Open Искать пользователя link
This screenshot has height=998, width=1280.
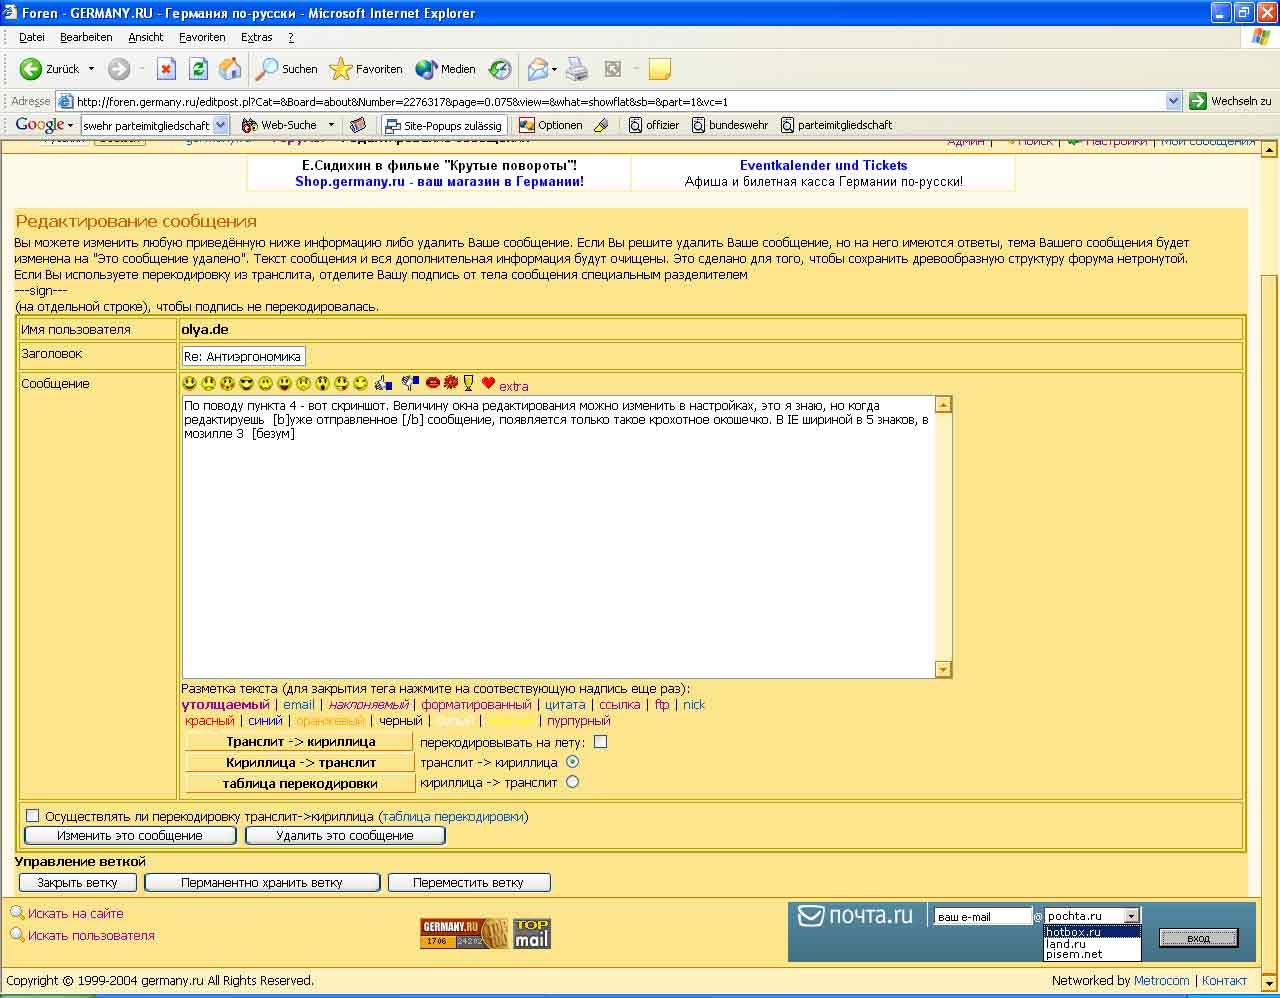(x=91, y=936)
